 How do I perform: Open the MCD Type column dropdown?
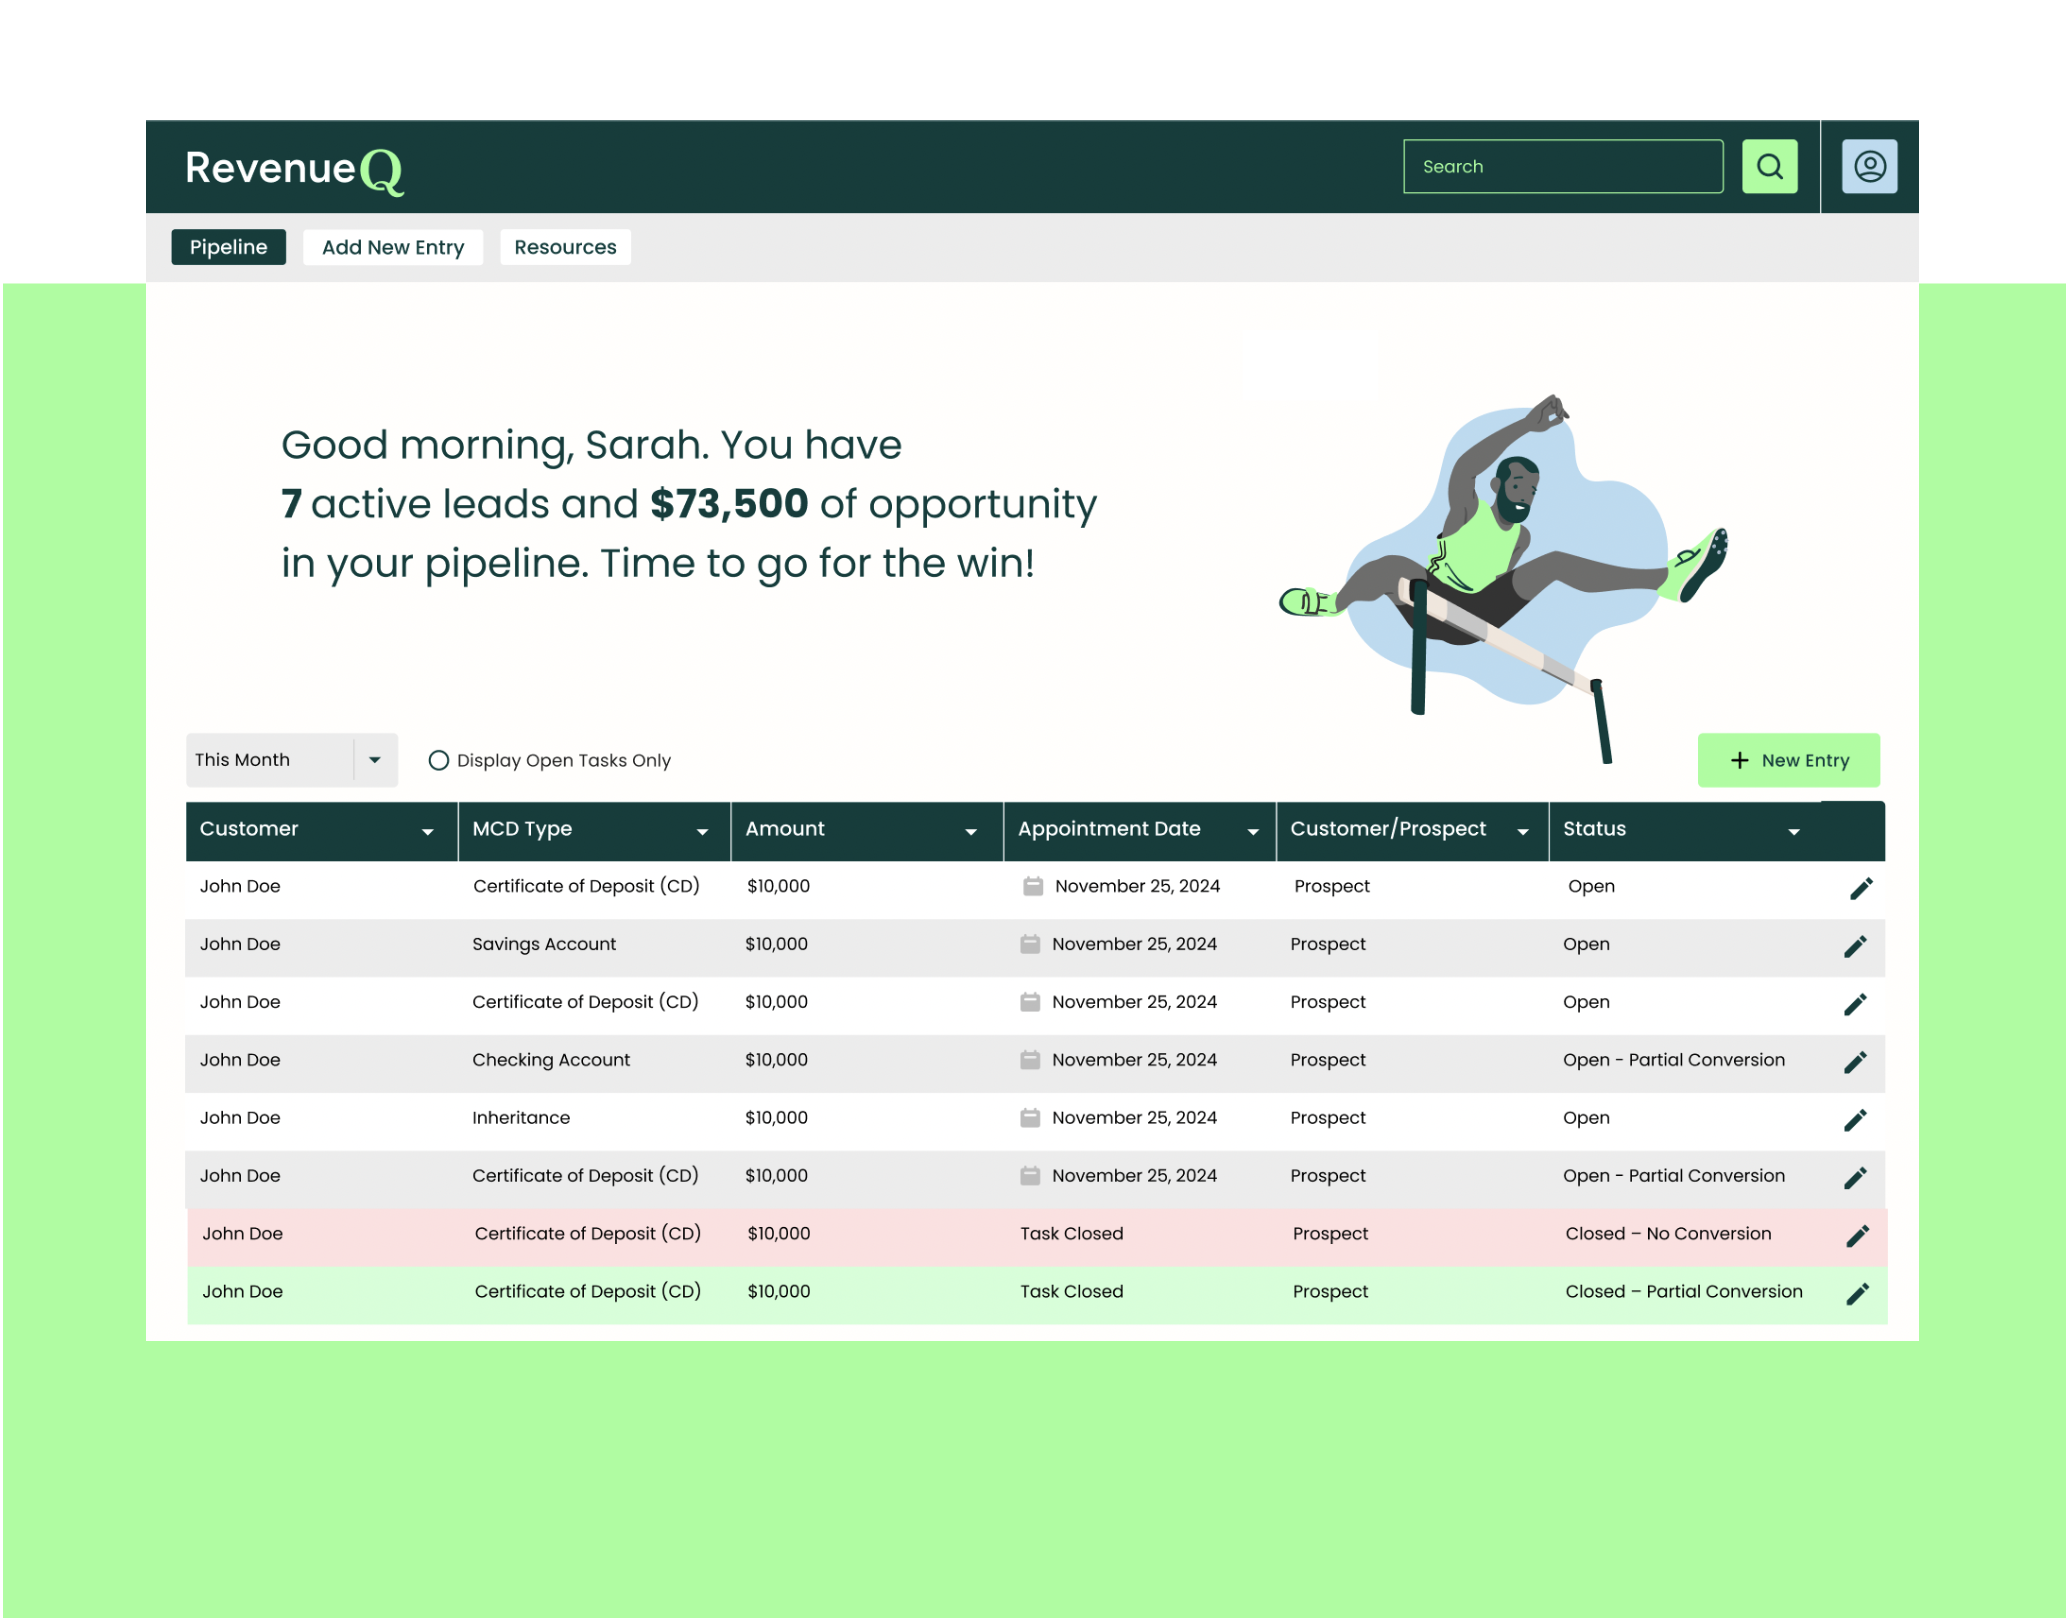point(702,831)
